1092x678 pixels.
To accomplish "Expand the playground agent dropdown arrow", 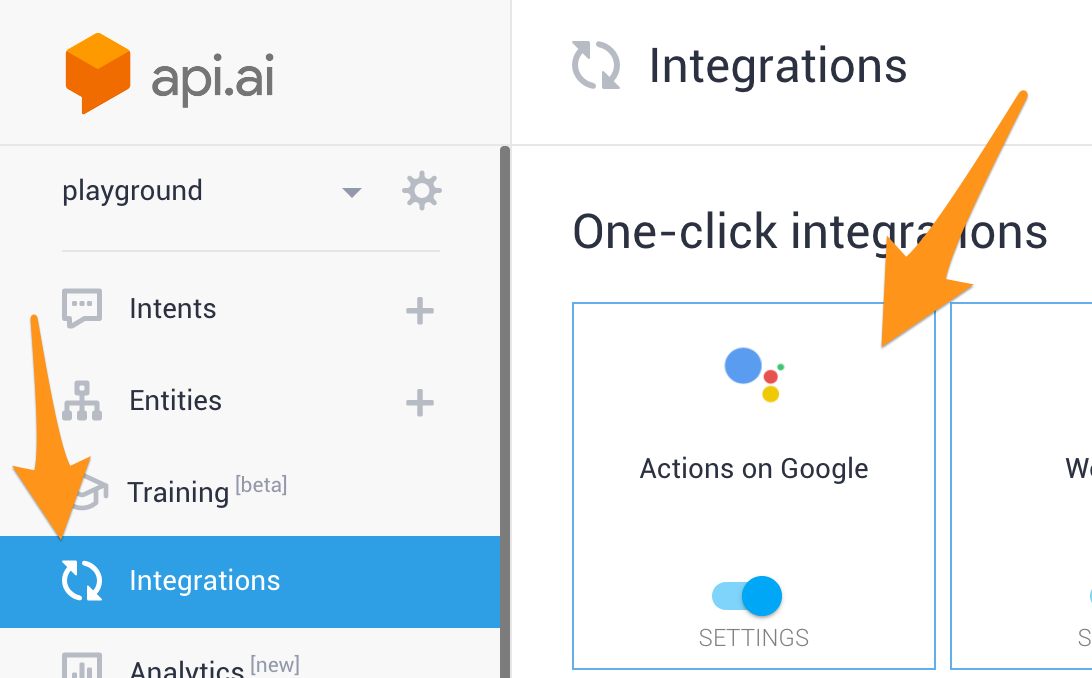I will click(351, 192).
